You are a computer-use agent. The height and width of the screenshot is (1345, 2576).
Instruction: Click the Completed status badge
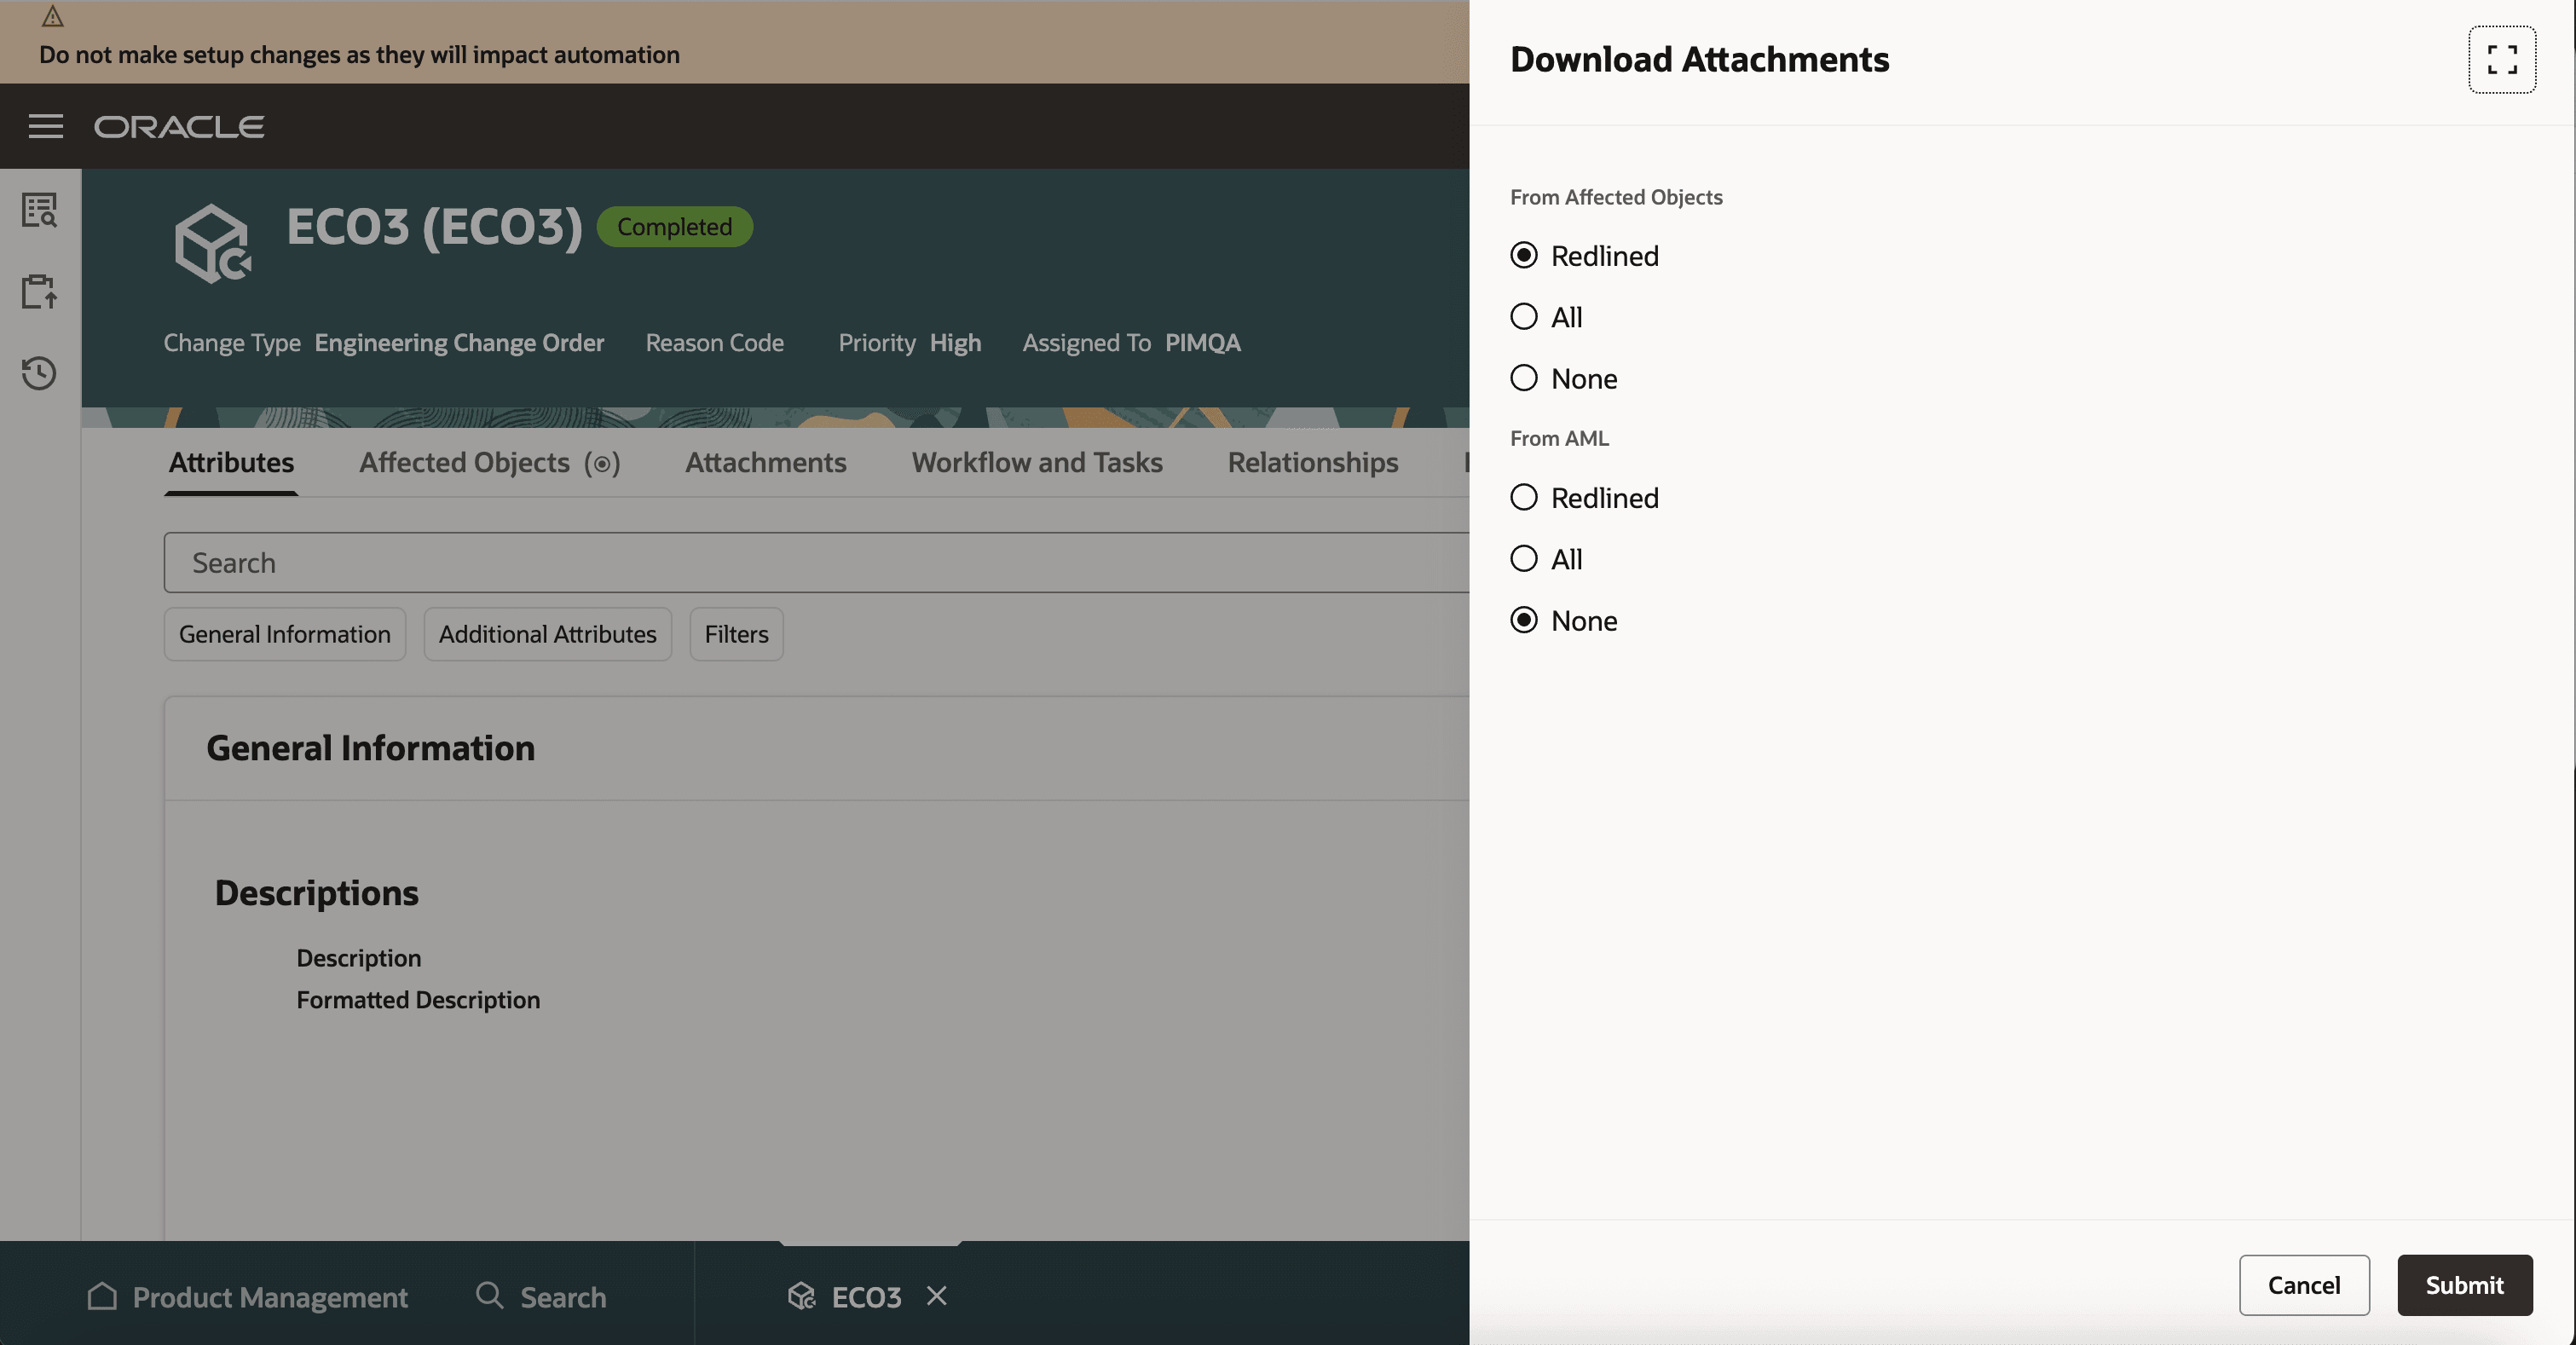674,226
